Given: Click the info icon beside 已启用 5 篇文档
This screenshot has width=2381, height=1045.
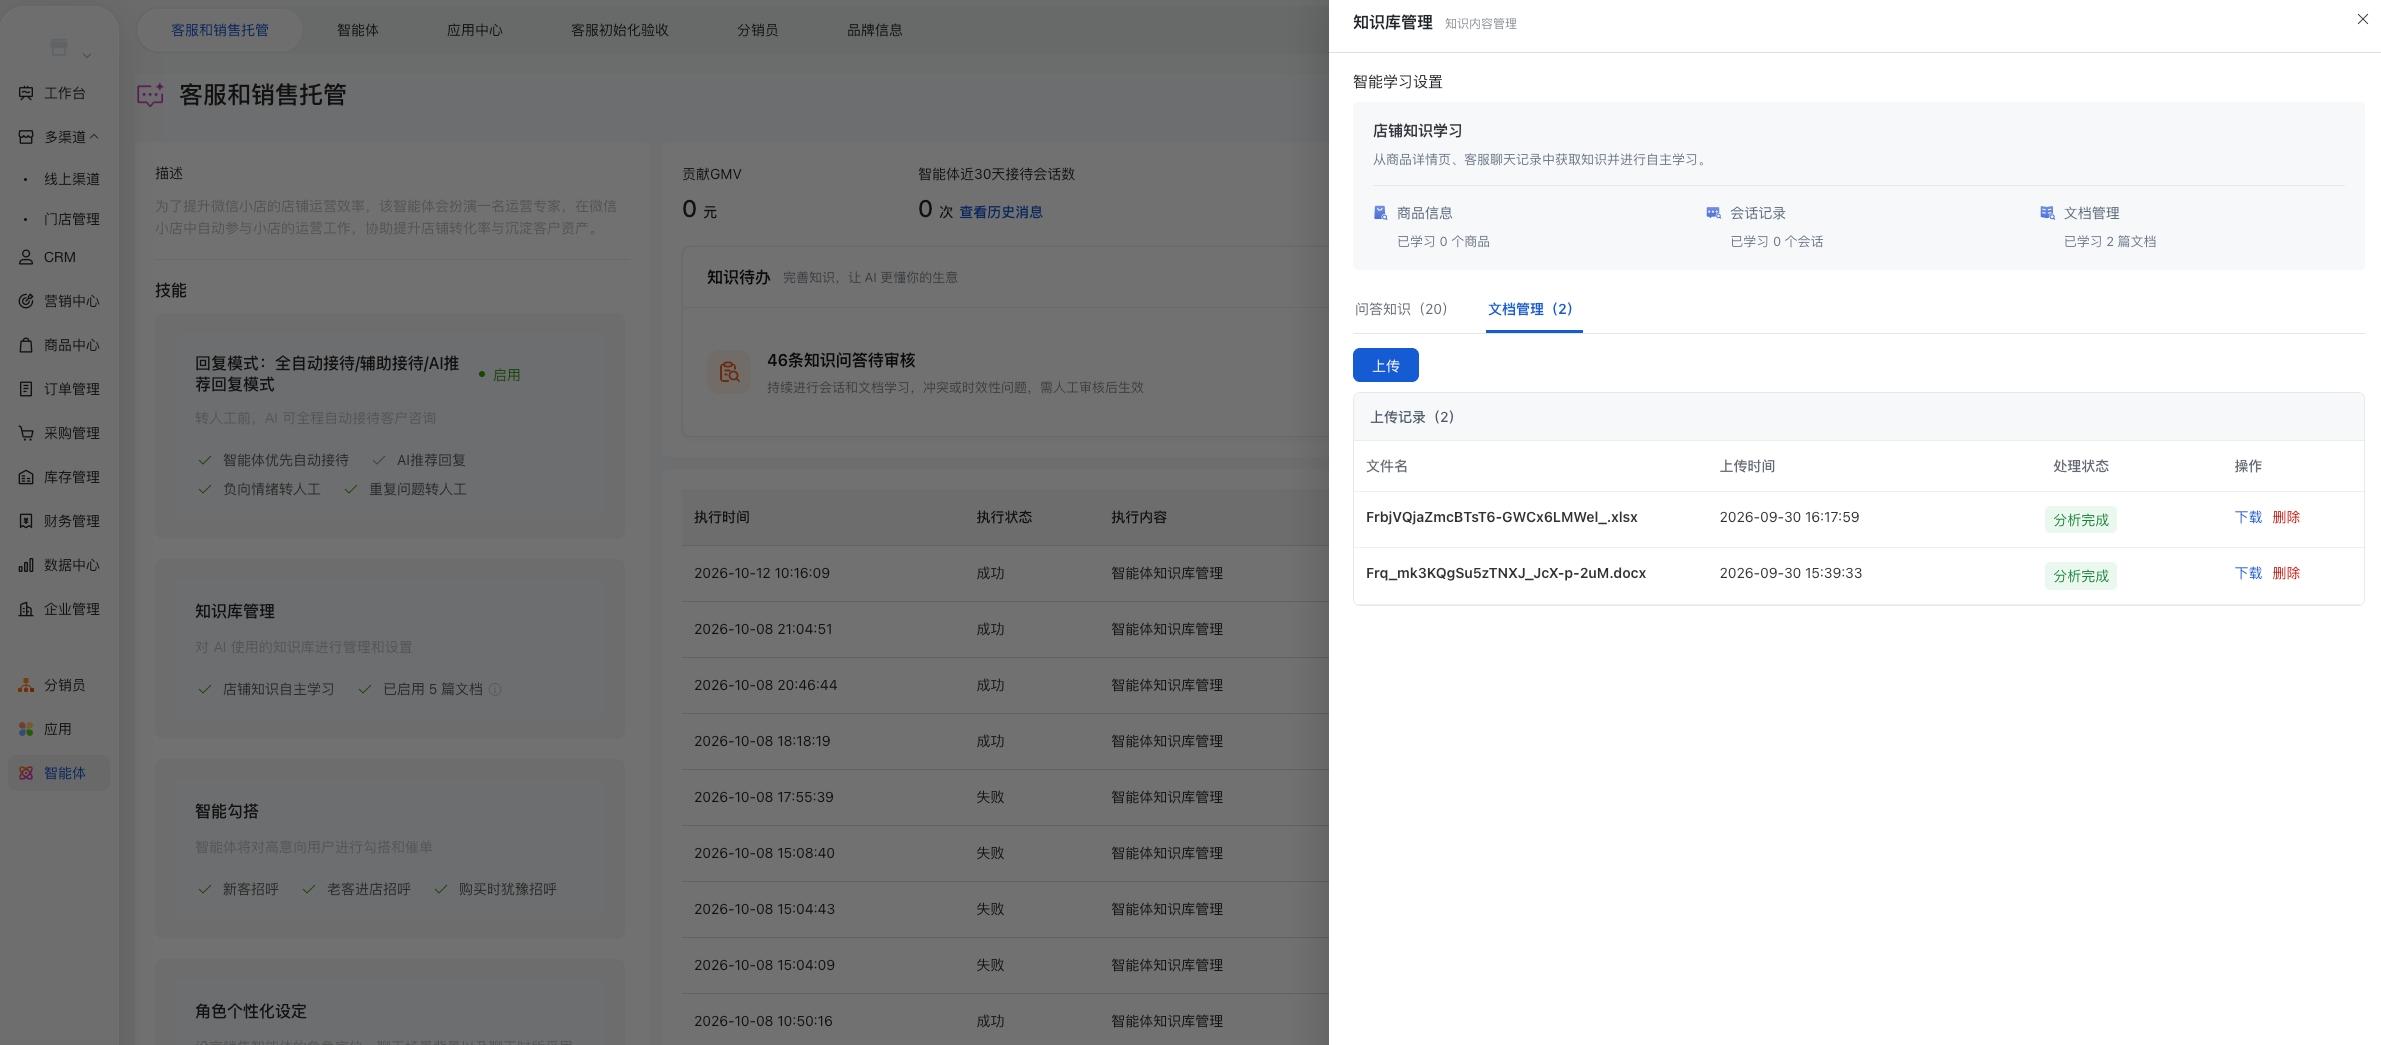Looking at the screenshot, I should (494, 689).
